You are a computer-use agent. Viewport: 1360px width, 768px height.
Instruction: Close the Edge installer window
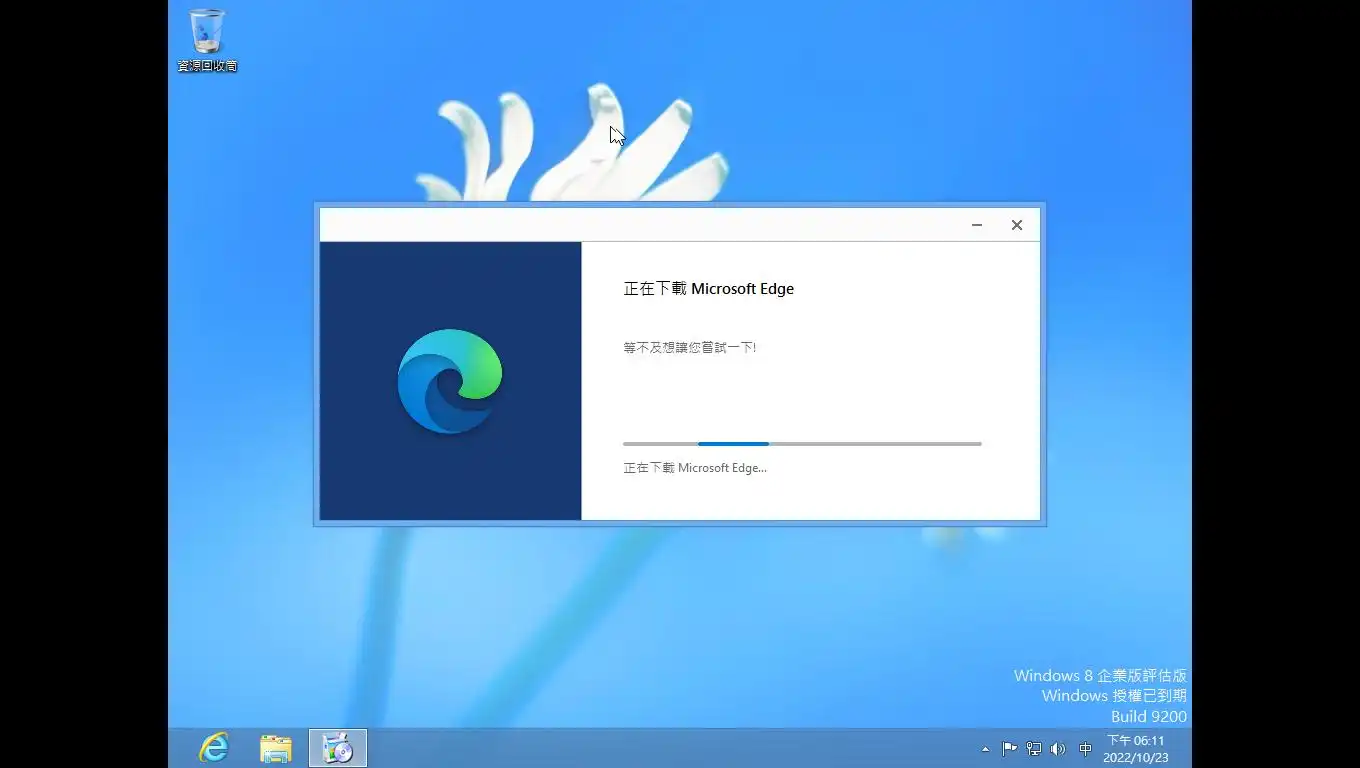[x=1017, y=225]
